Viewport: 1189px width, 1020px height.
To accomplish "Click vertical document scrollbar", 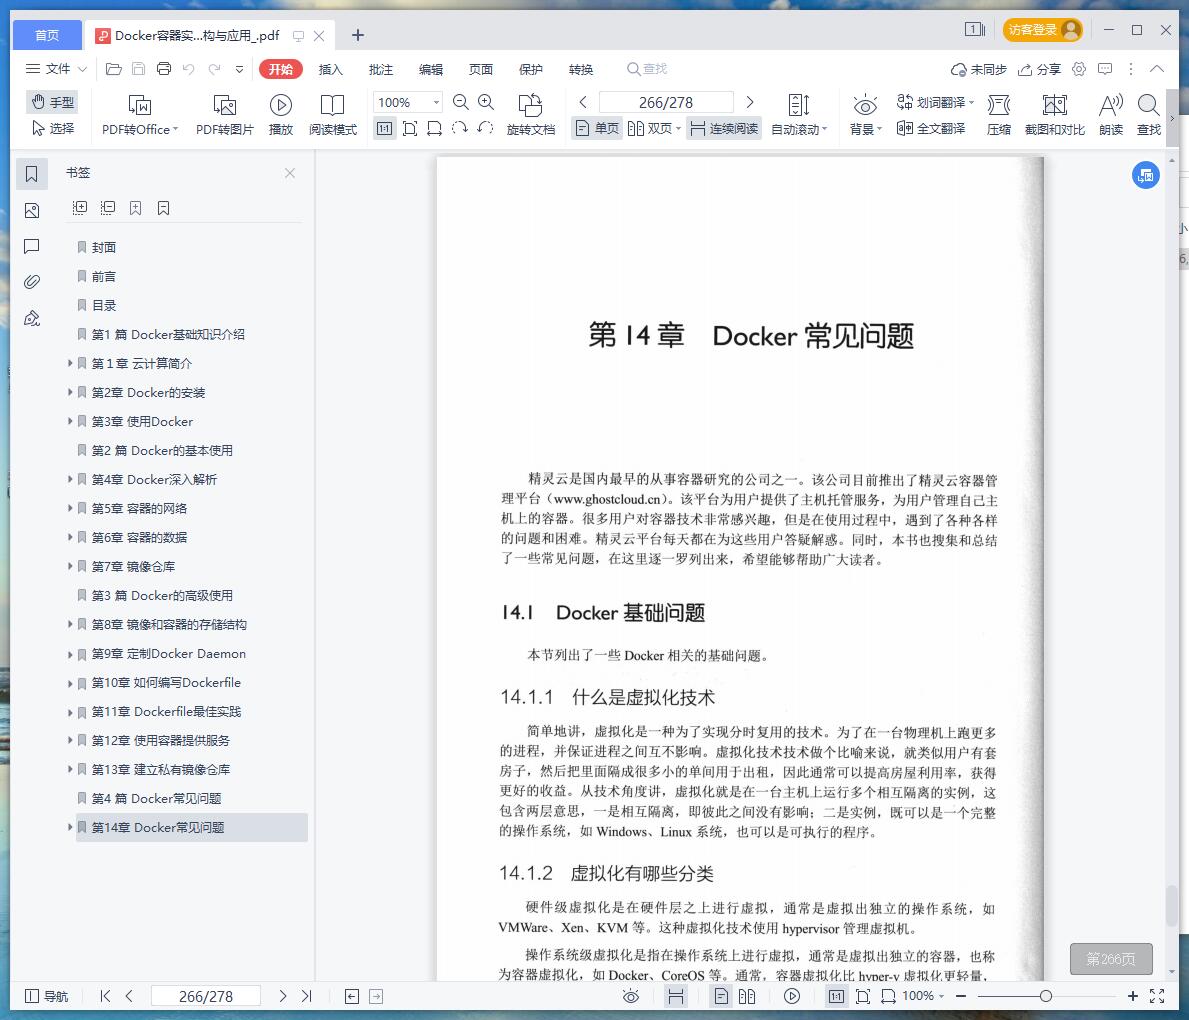I will point(1172,905).
